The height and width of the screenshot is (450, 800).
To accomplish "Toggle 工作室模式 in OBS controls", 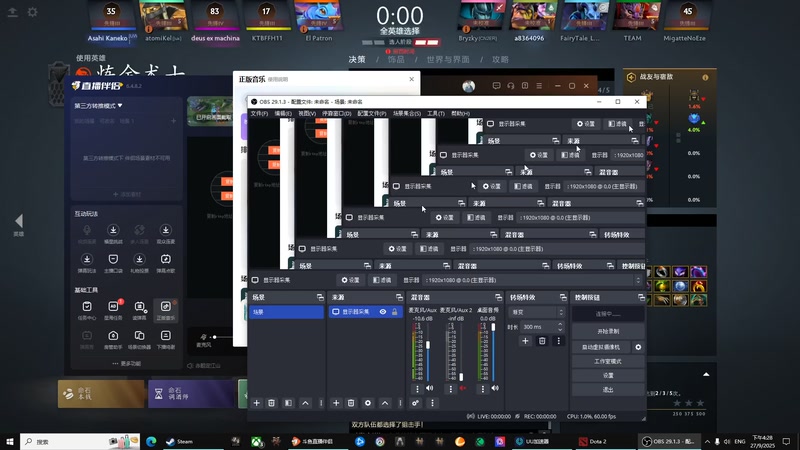I will [608, 361].
